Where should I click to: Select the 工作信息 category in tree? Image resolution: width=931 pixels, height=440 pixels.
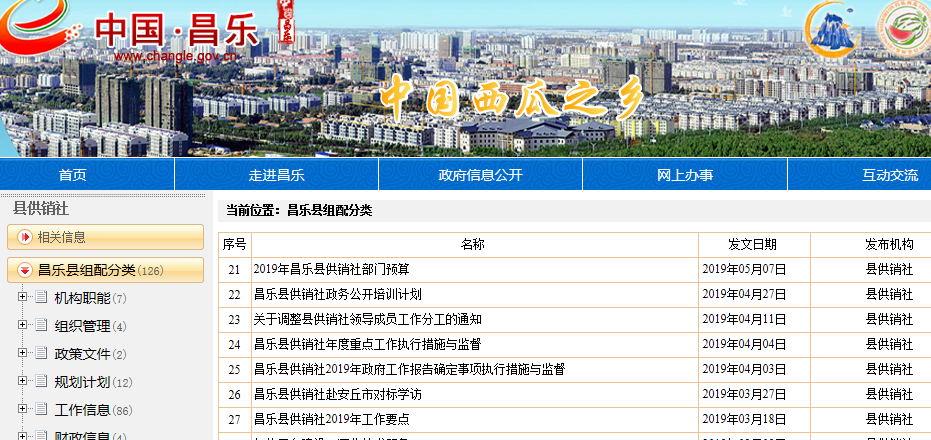click(x=82, y=410)
